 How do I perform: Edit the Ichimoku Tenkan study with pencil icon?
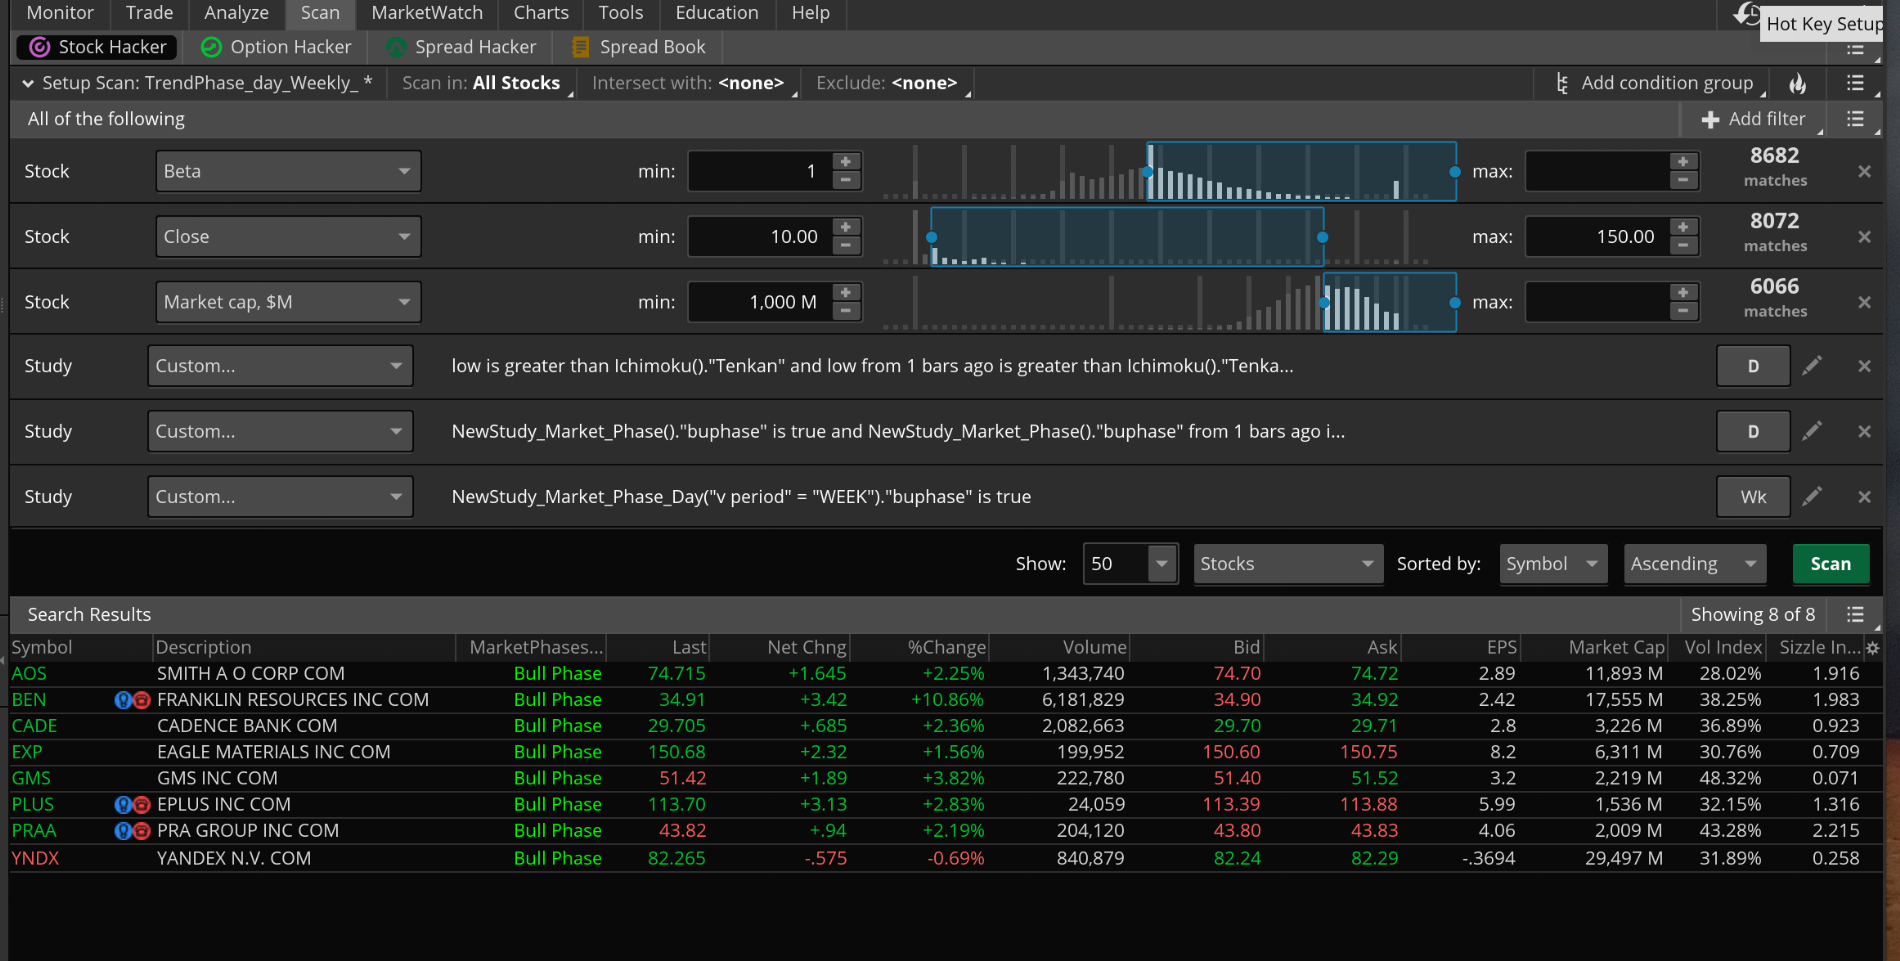tap(1812, 366)
